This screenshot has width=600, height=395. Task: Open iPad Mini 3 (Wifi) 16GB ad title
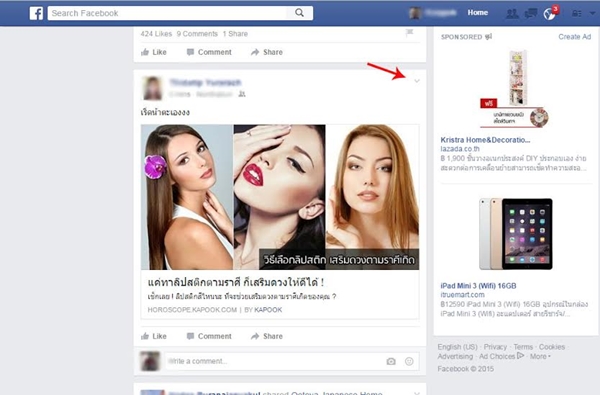tap(478, 286)
